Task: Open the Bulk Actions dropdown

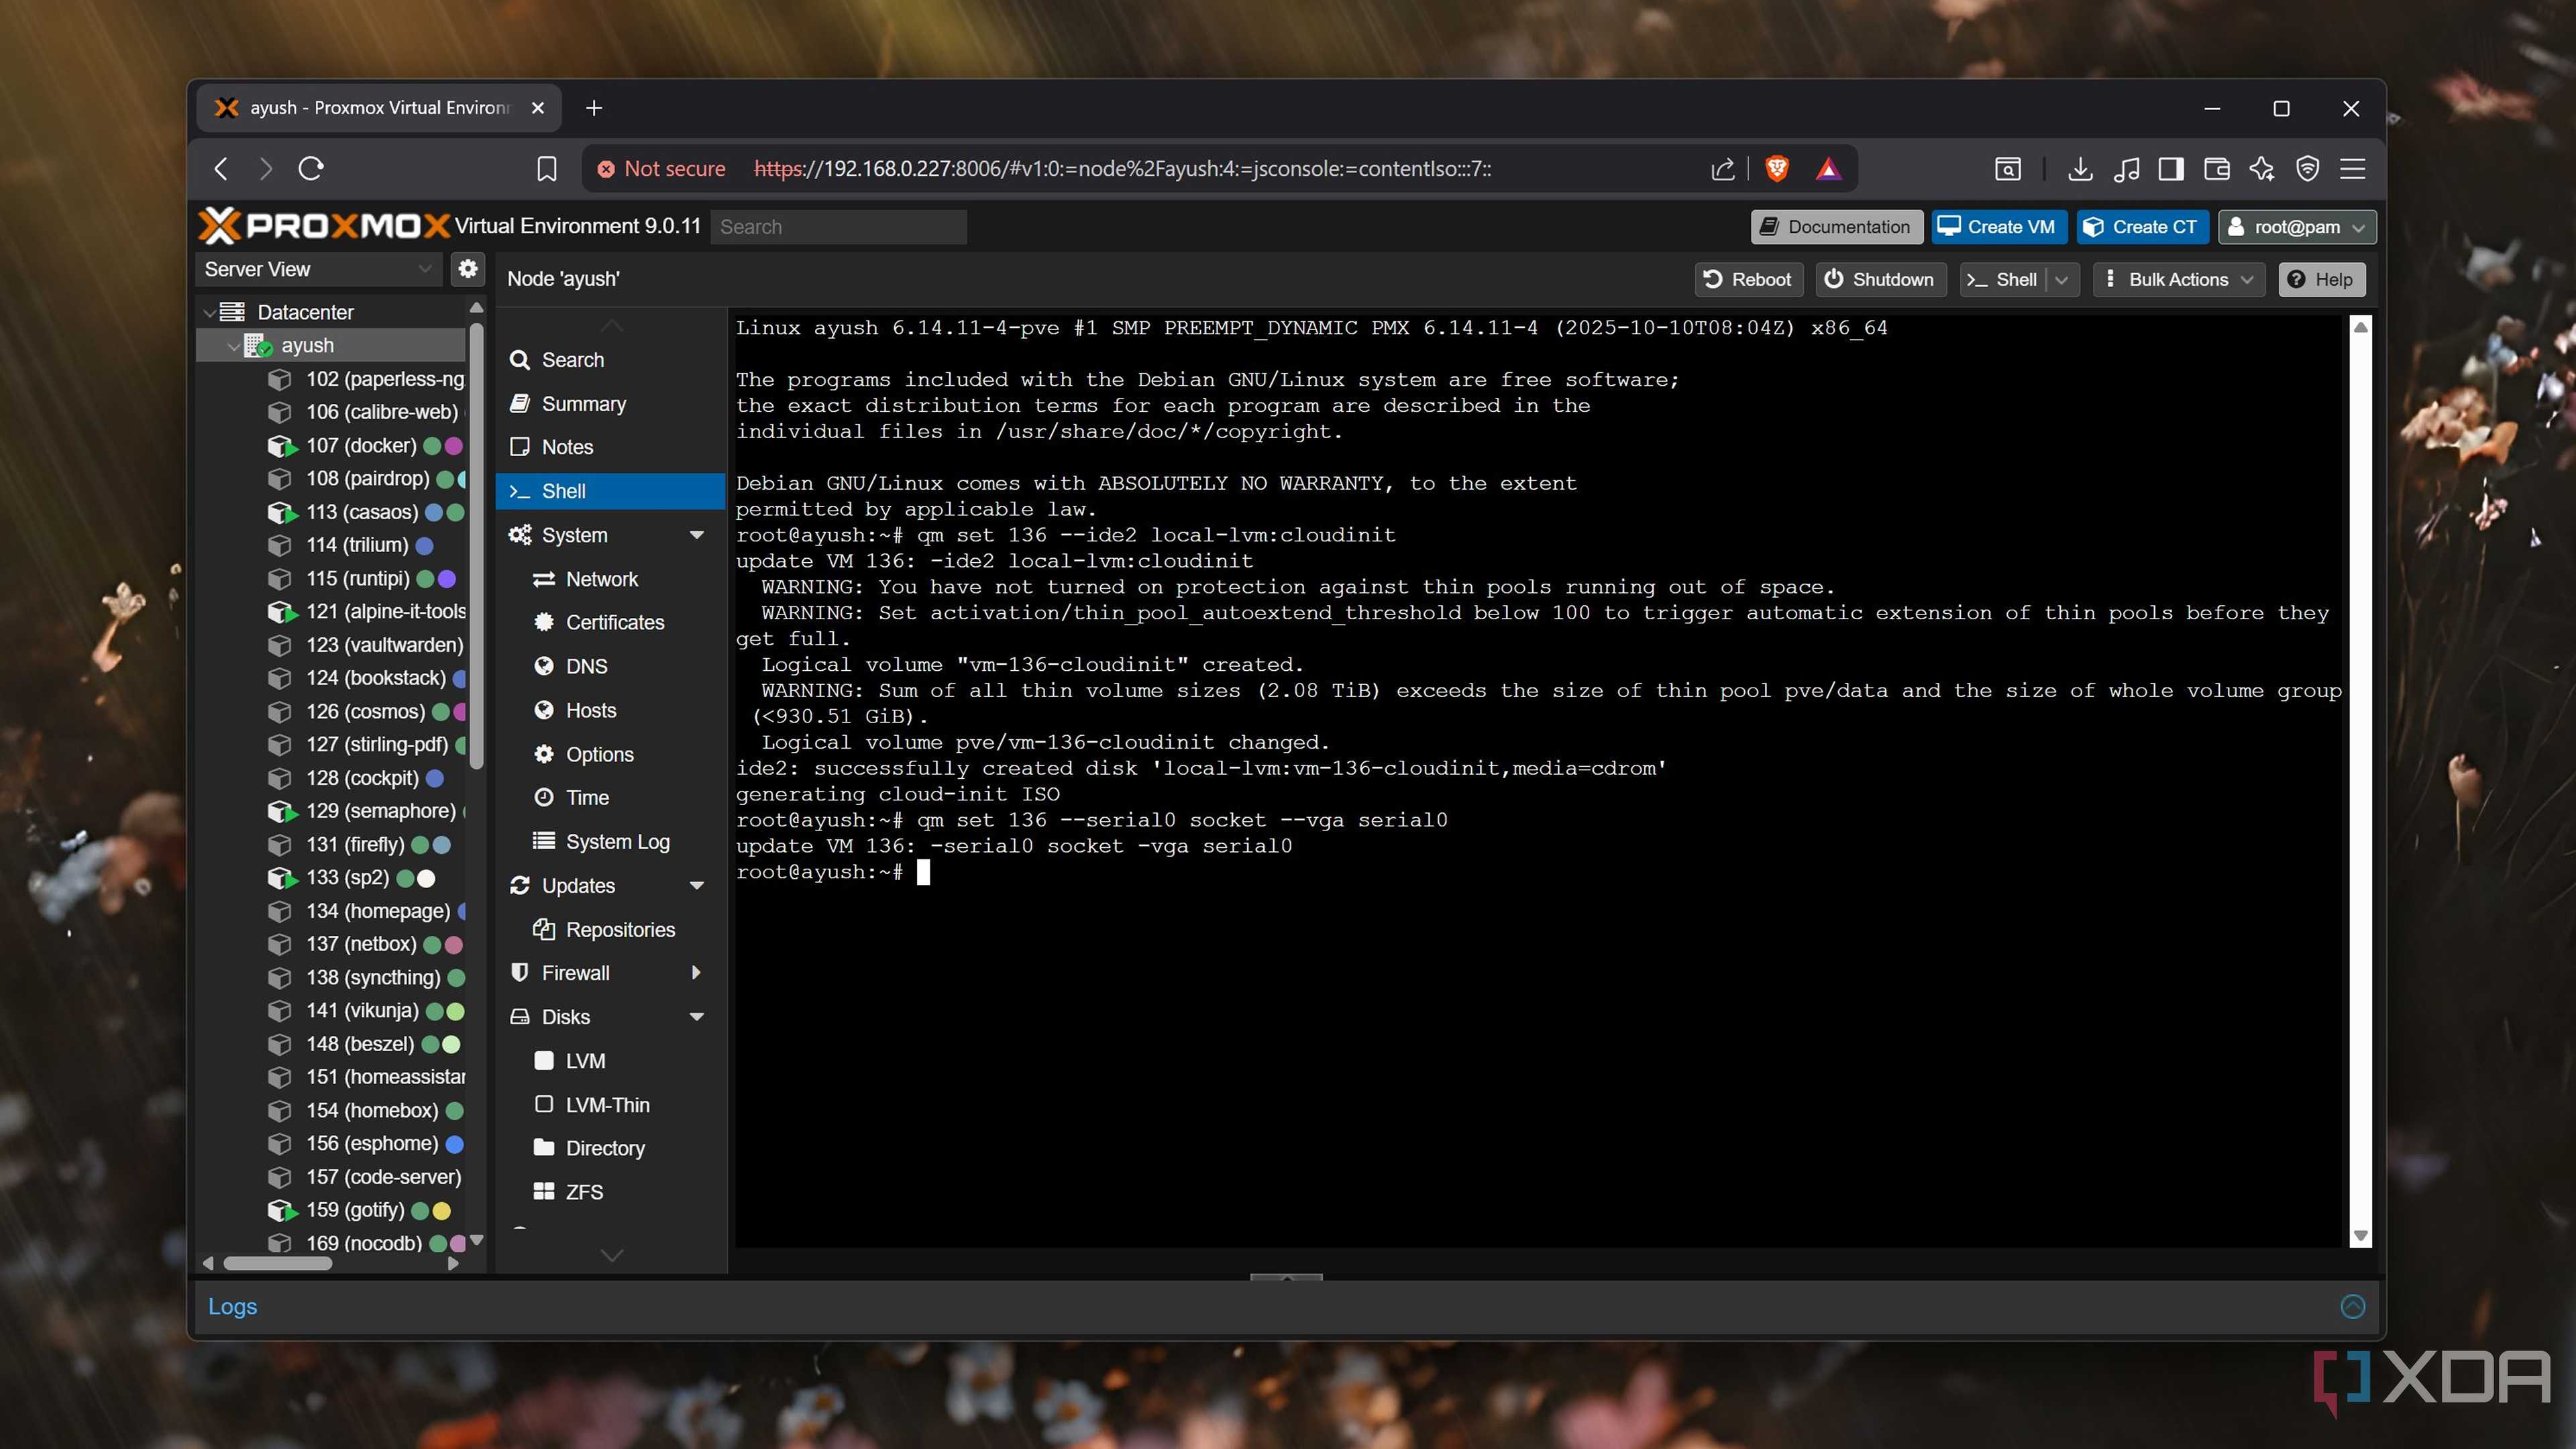Action: 2178,279
